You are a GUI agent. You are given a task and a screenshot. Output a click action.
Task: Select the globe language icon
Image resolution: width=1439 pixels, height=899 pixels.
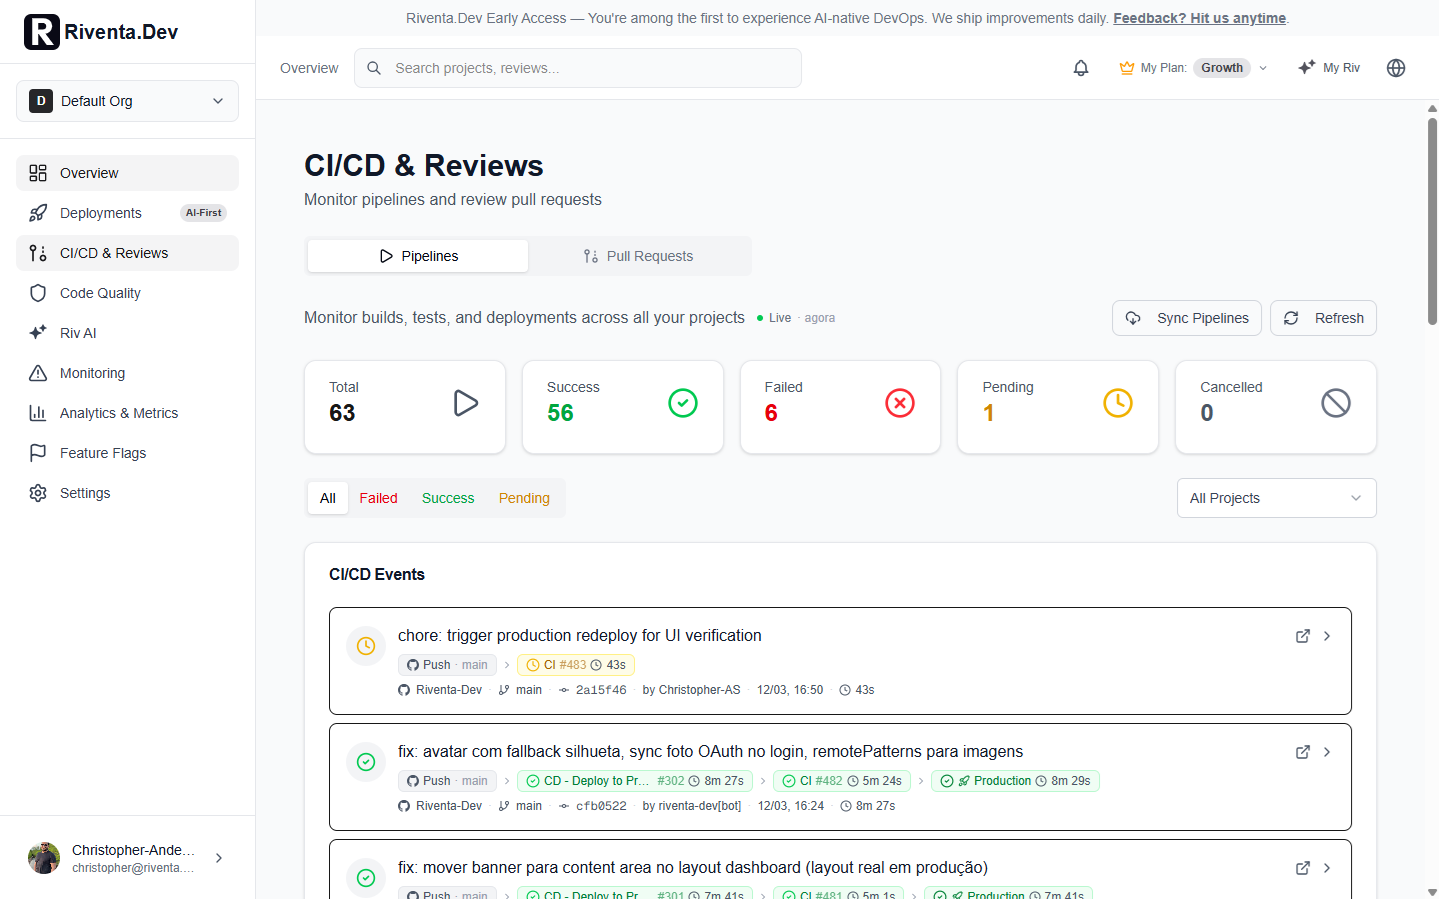click(1395, 68)
